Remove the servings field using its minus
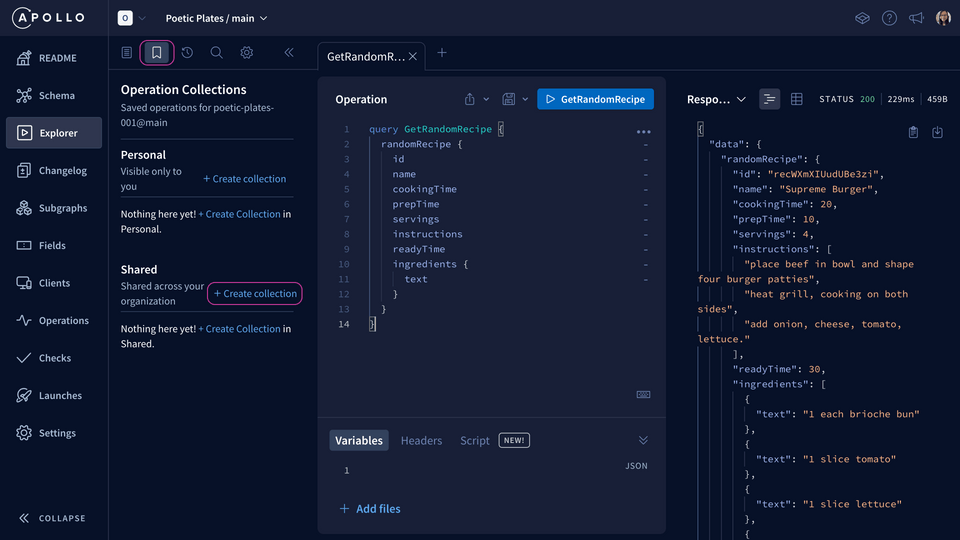Image resolution: width=960 pixels, height=540 pixels. (645, 219)
